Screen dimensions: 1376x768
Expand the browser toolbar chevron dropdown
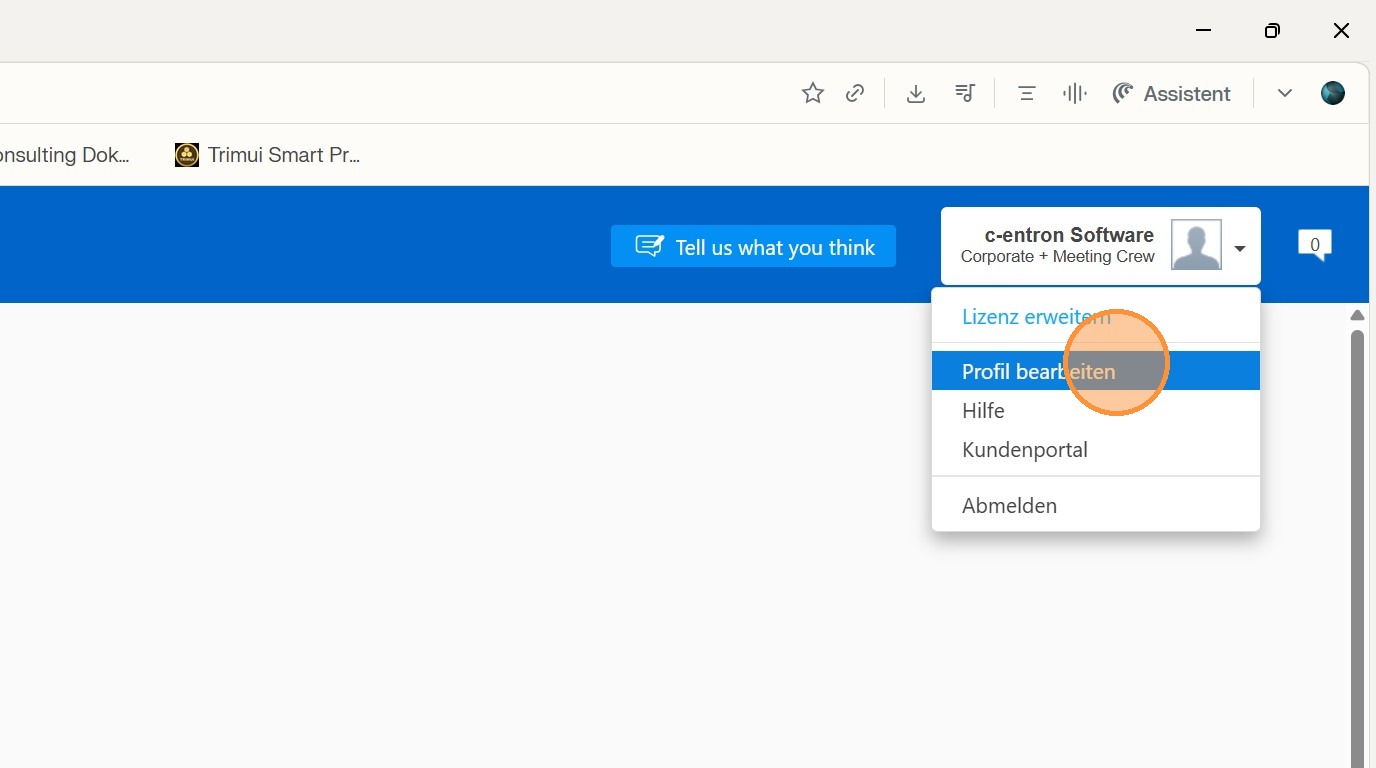[1285, 93]
